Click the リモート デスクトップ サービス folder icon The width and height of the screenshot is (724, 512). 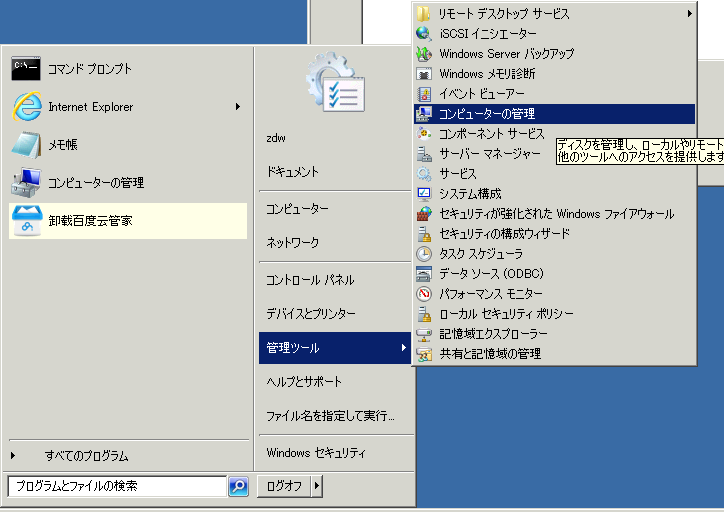423,14
